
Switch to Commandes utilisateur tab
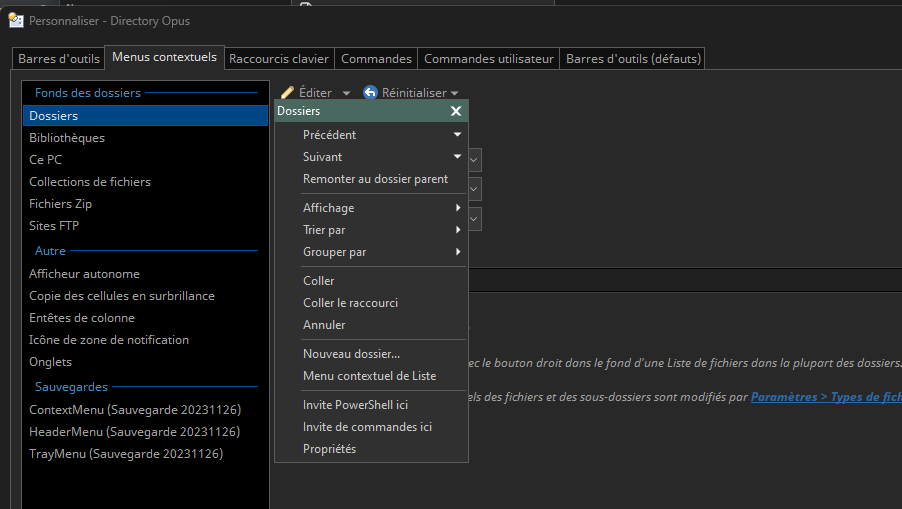coord(488,59)
